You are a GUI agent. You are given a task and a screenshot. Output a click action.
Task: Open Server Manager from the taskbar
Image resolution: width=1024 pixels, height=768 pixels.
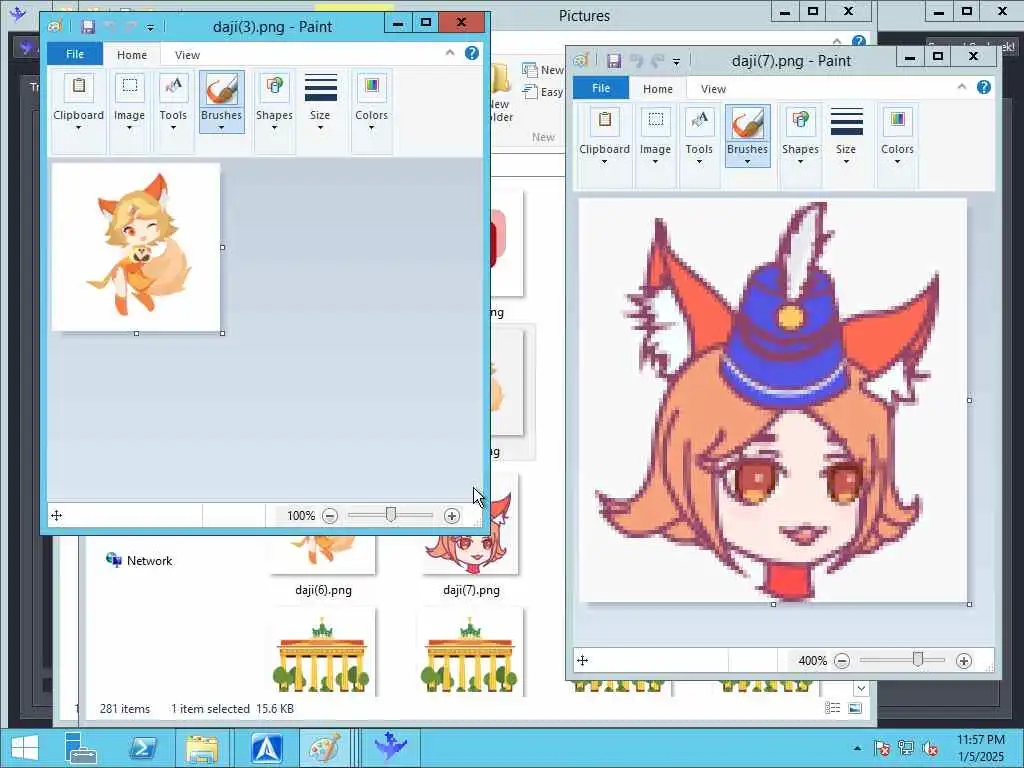[82, 748]
